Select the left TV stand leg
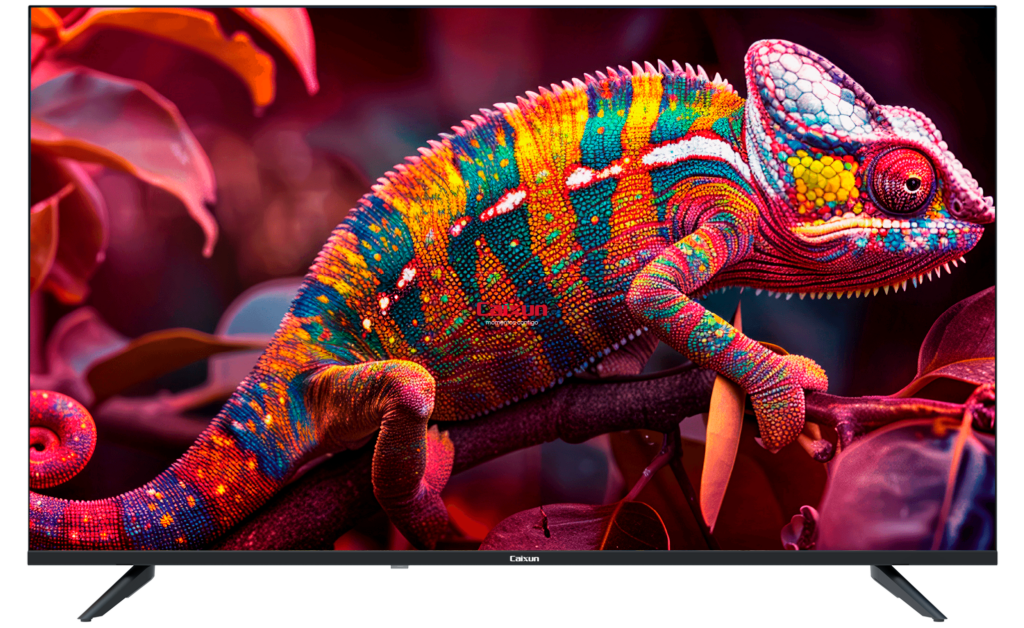This screenshot has width=1024, height=628. [x=118, y=591]
